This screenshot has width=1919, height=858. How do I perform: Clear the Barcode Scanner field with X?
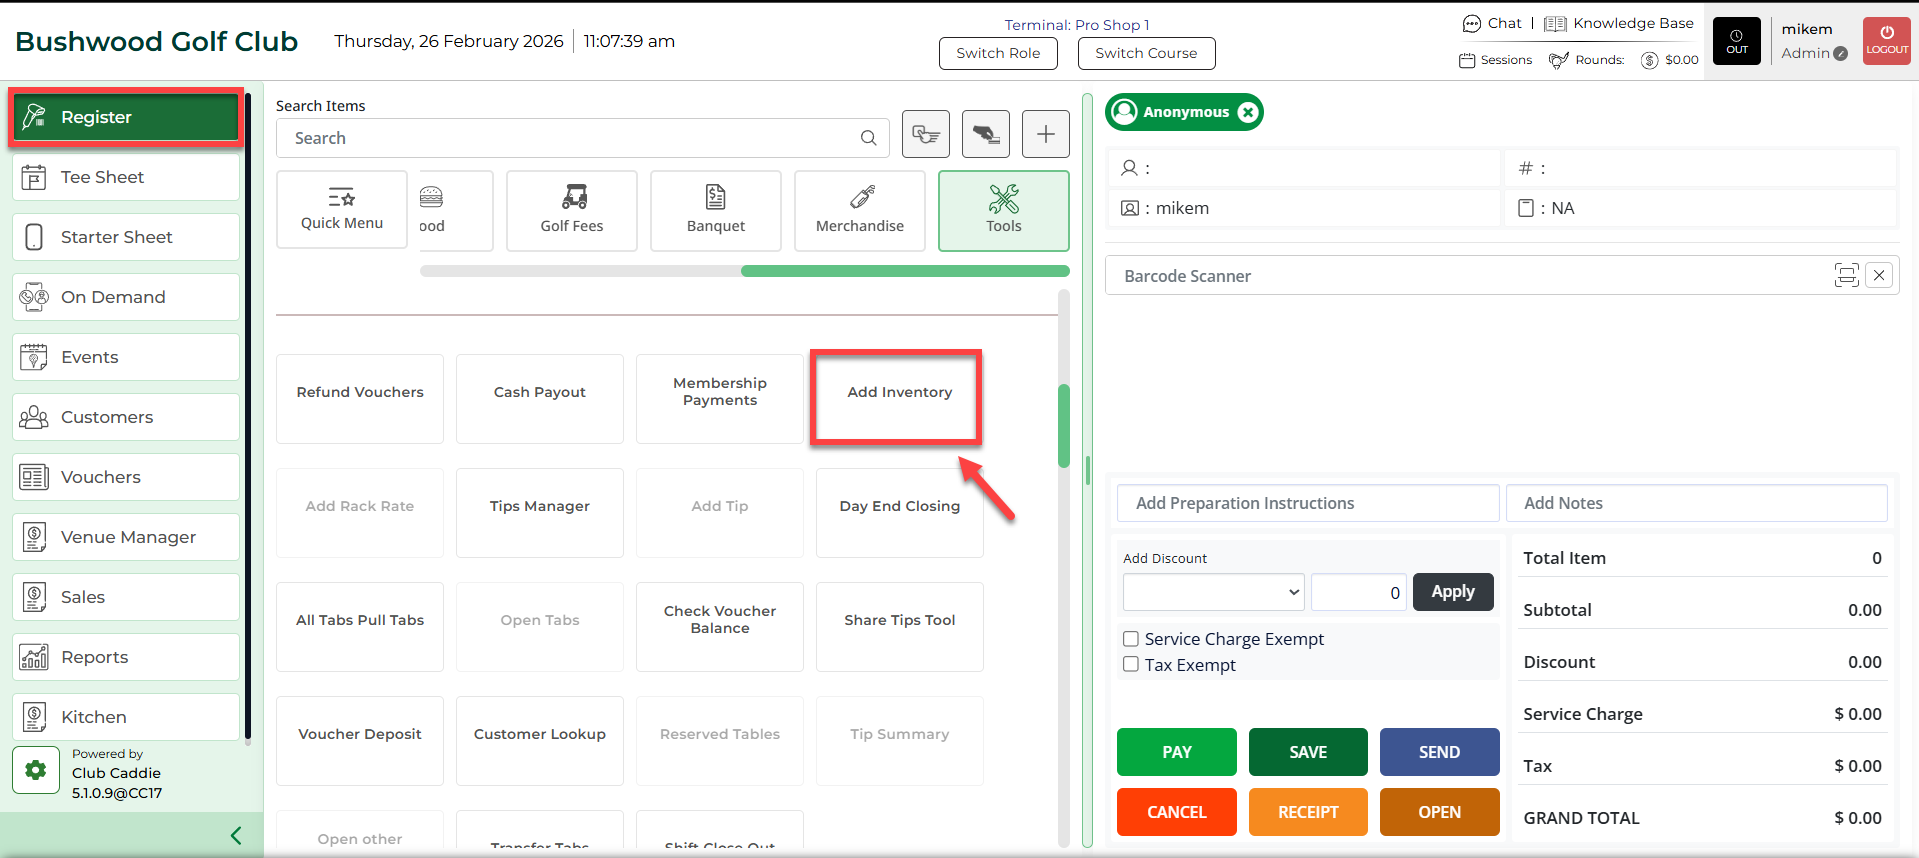tap(1879, 275)
